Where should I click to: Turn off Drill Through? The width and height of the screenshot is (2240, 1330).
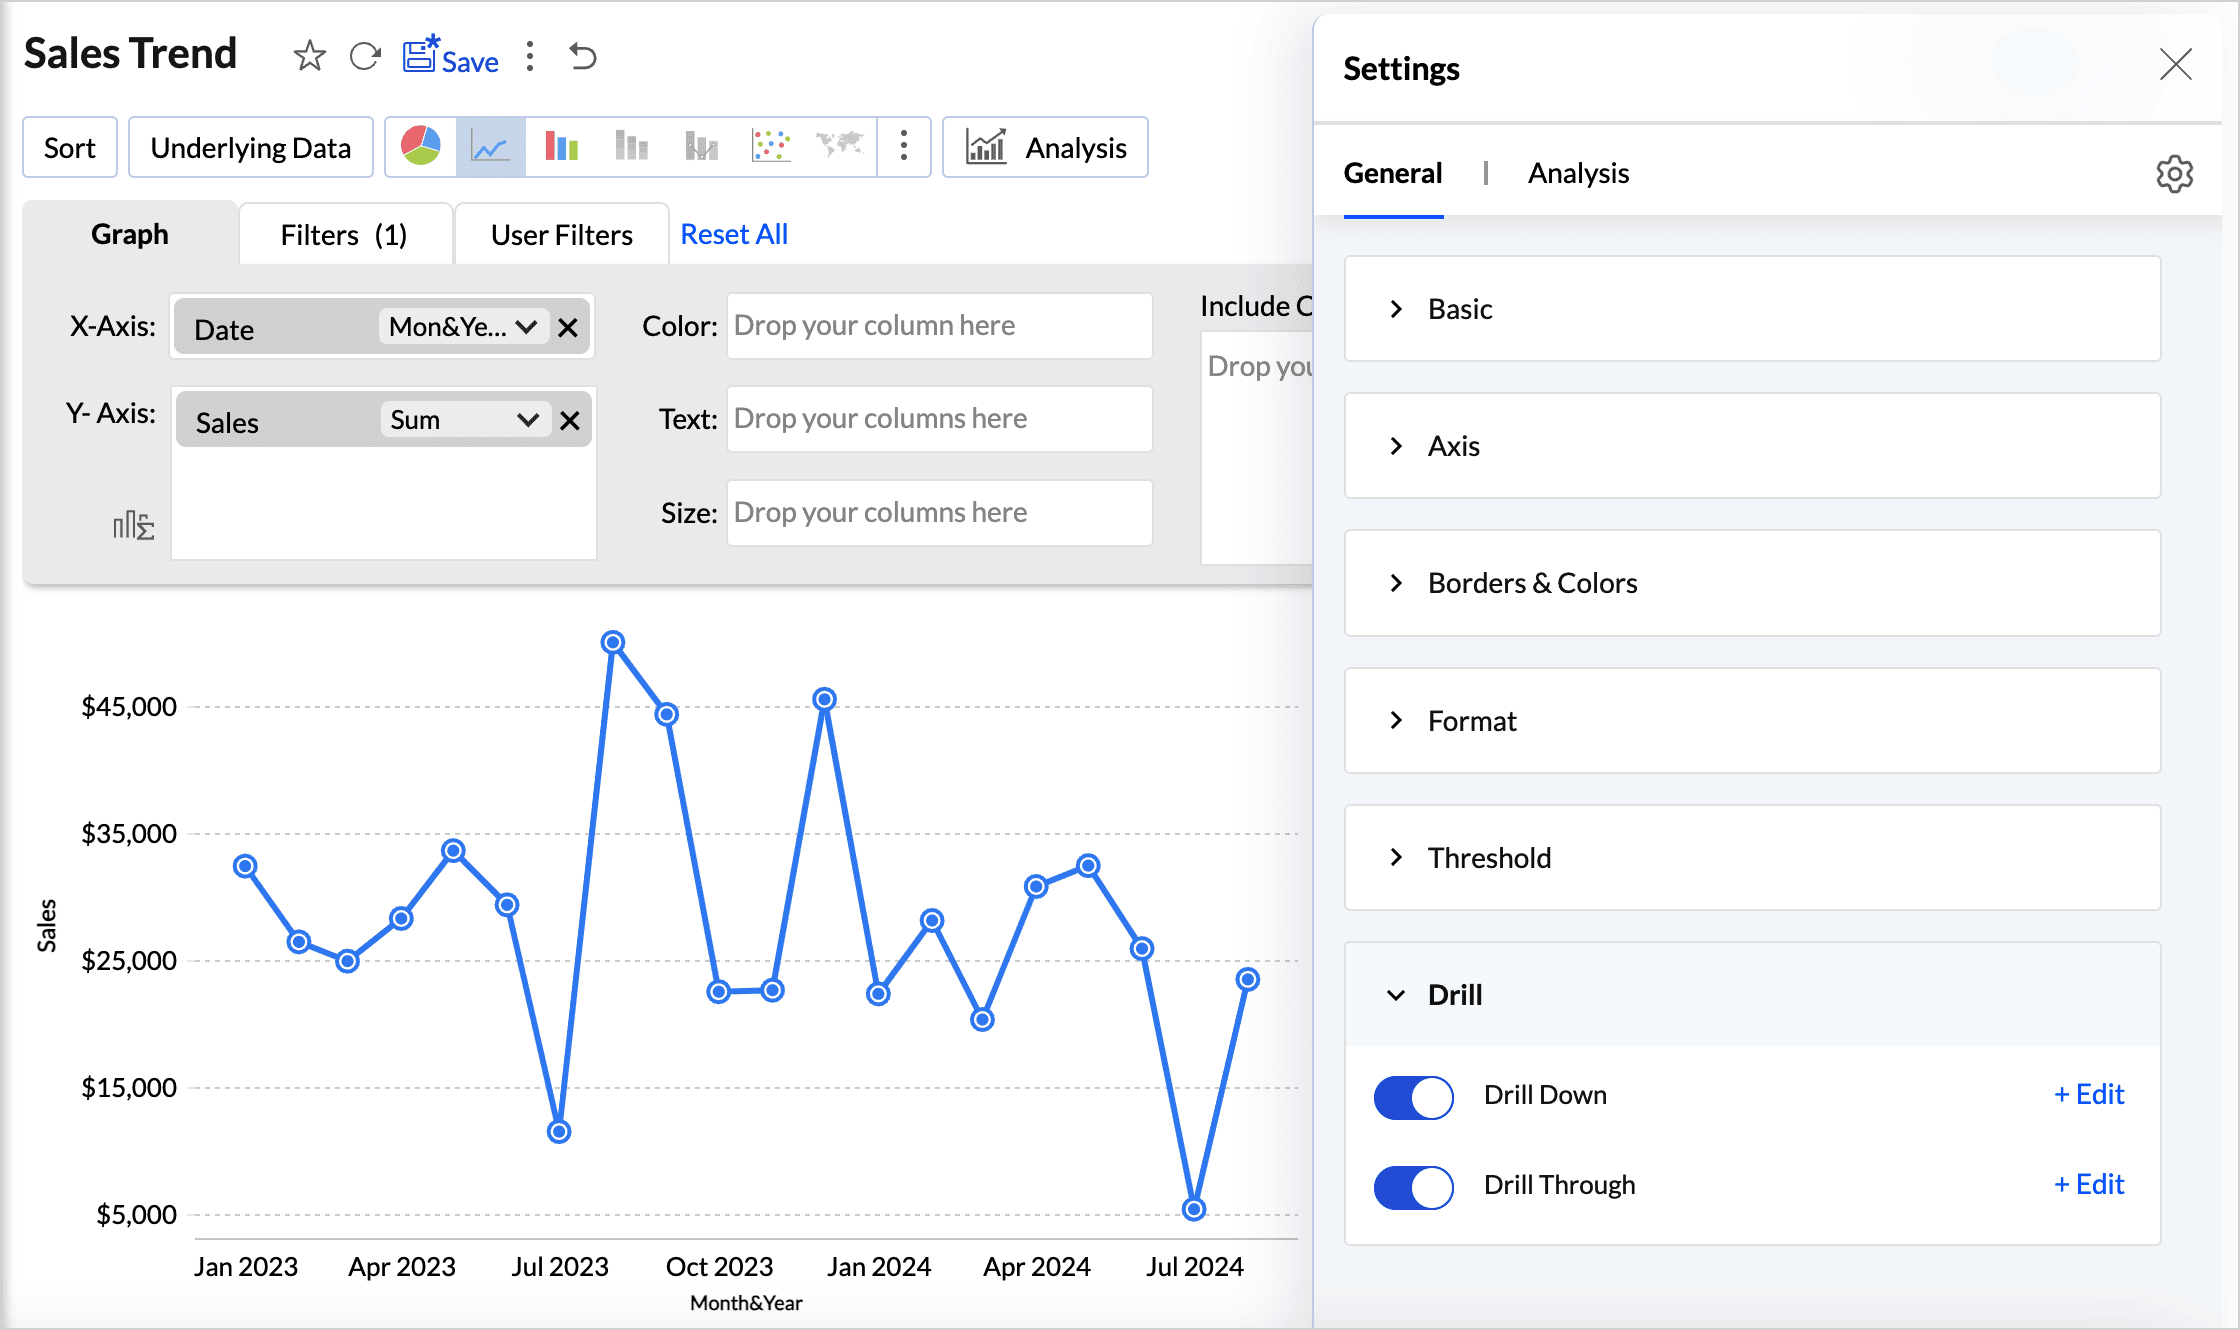click(1413, 1188)
